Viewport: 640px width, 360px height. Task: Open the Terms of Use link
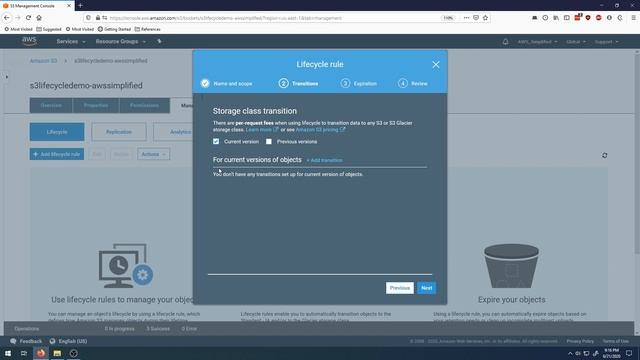[616, 341]
